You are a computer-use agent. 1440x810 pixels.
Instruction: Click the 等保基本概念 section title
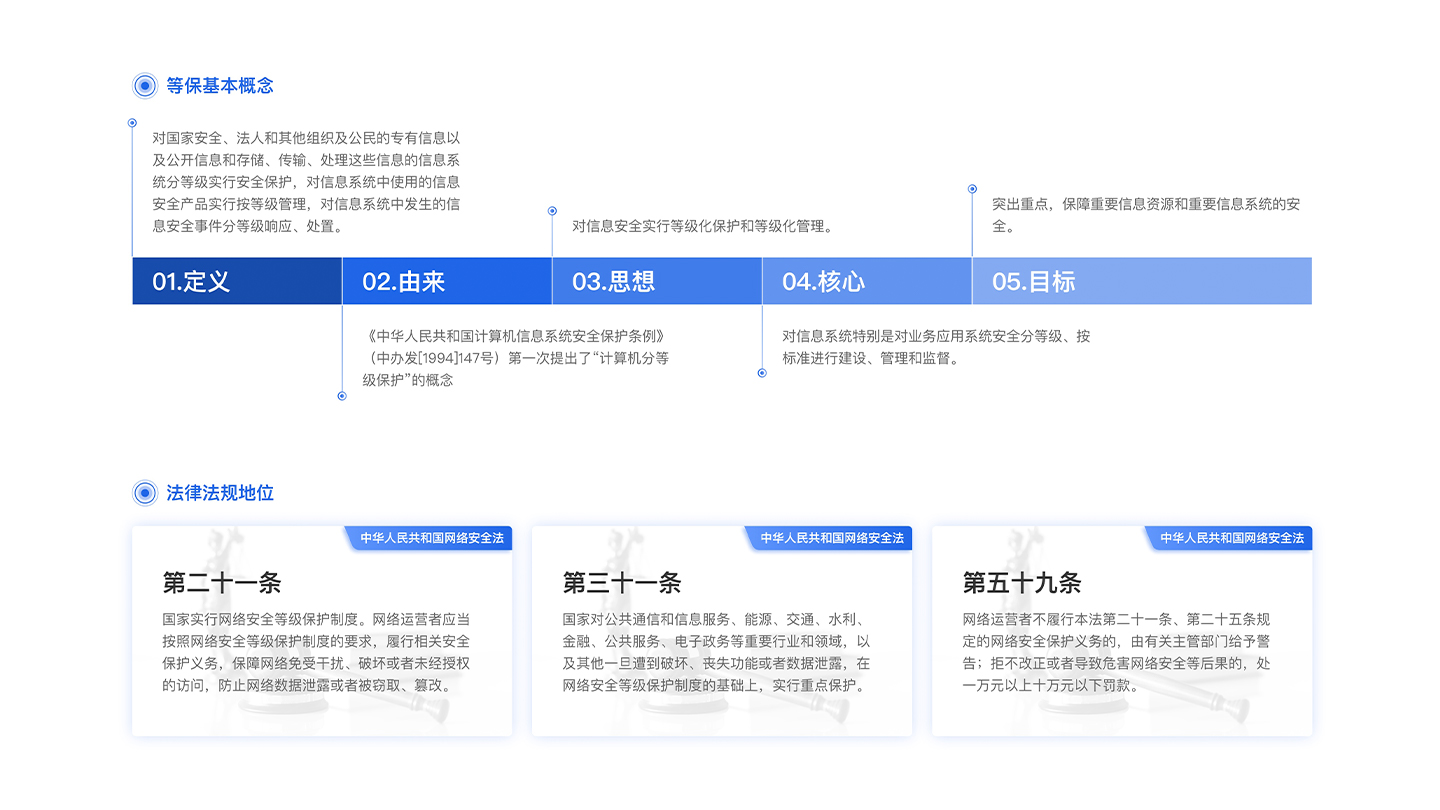[220, 86]
